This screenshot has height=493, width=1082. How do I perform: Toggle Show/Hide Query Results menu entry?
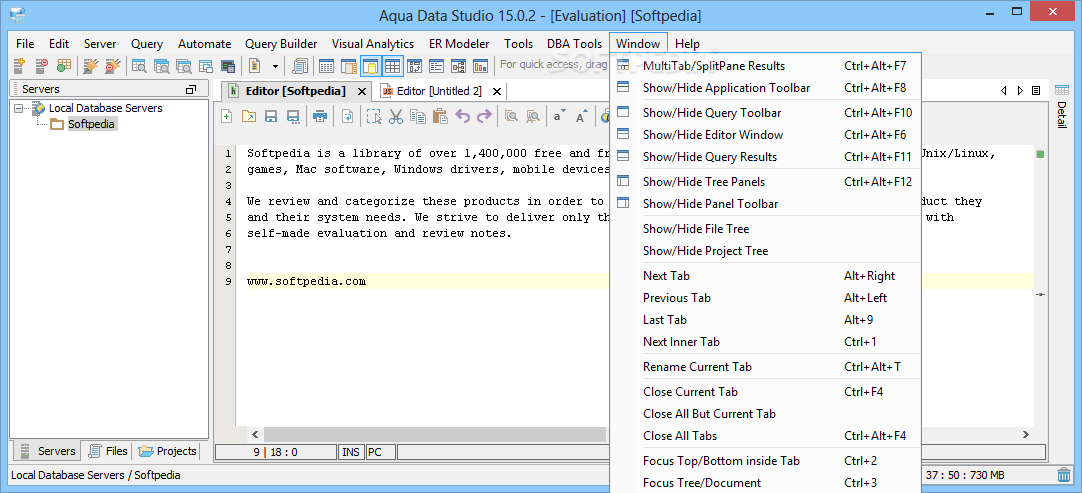click(765, 157)
